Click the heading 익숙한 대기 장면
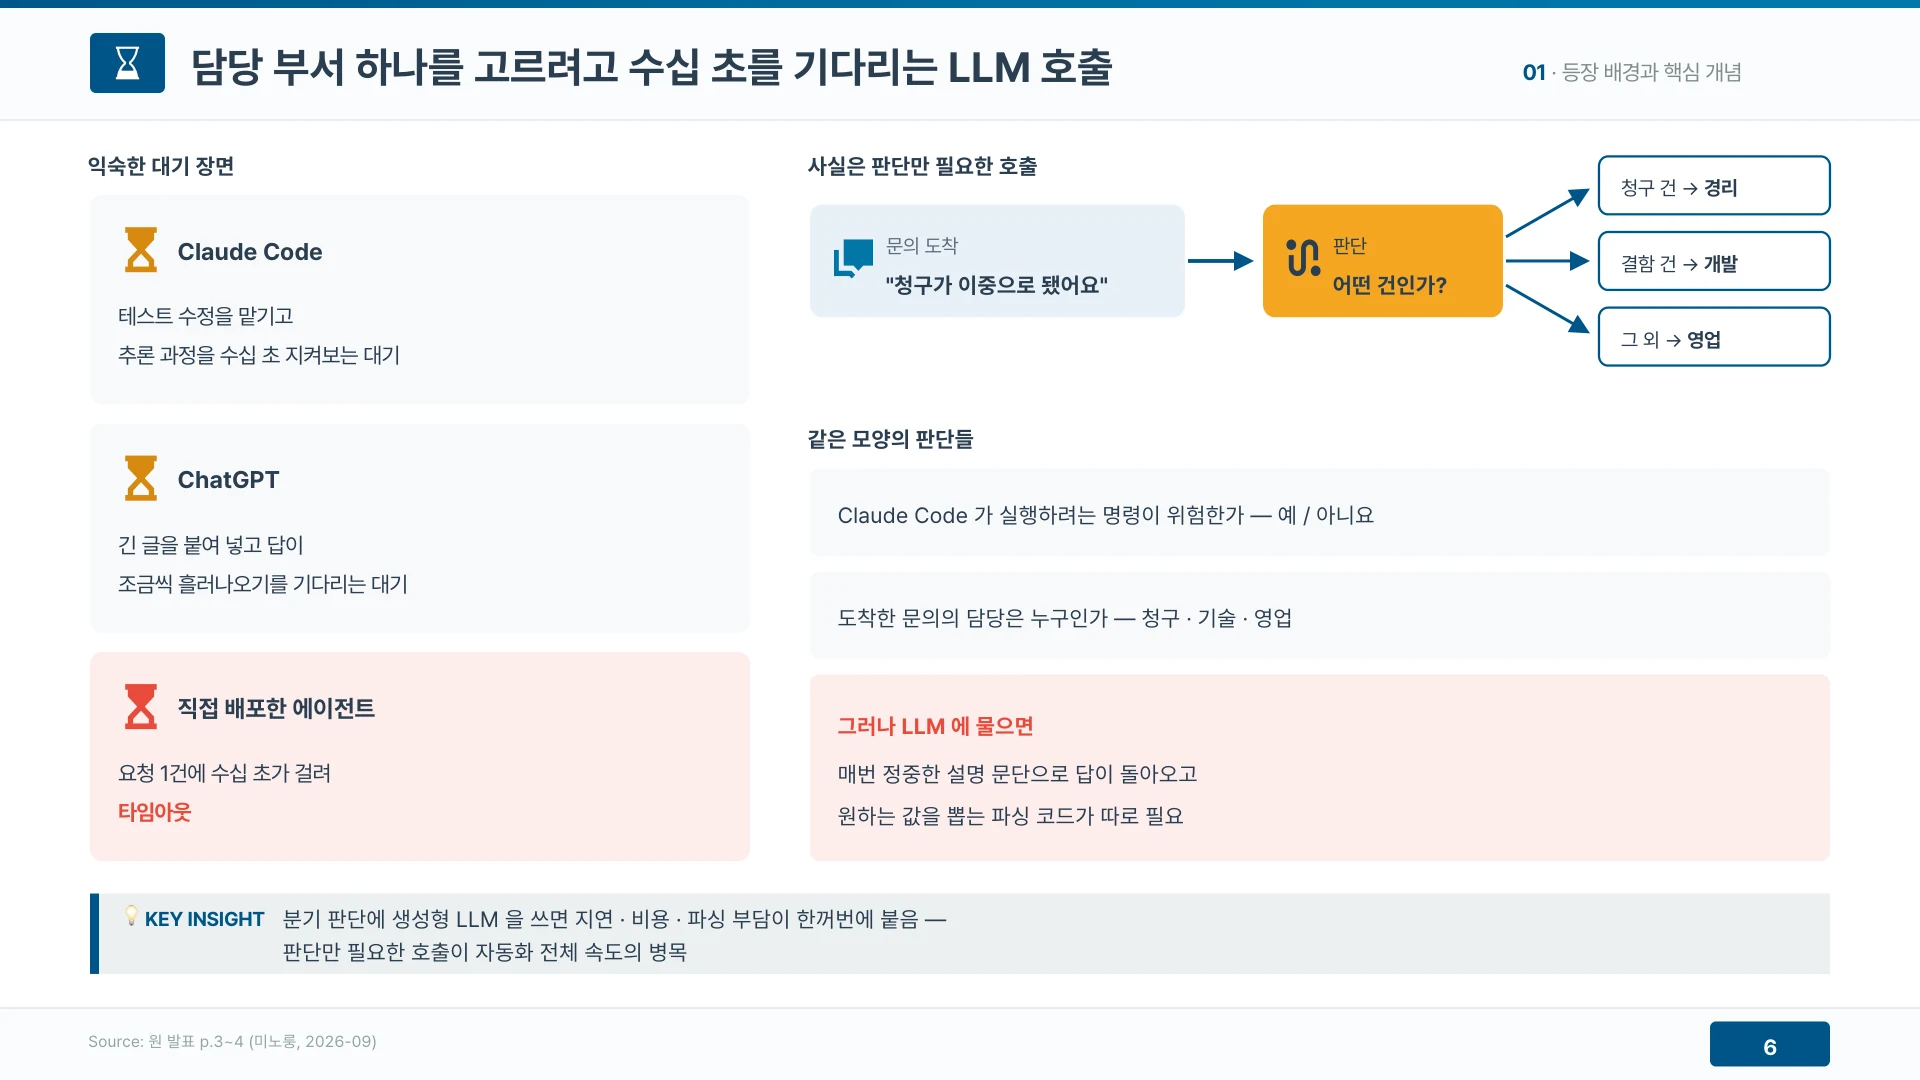The image size is (1920, 1080). [x=161, y=166]
